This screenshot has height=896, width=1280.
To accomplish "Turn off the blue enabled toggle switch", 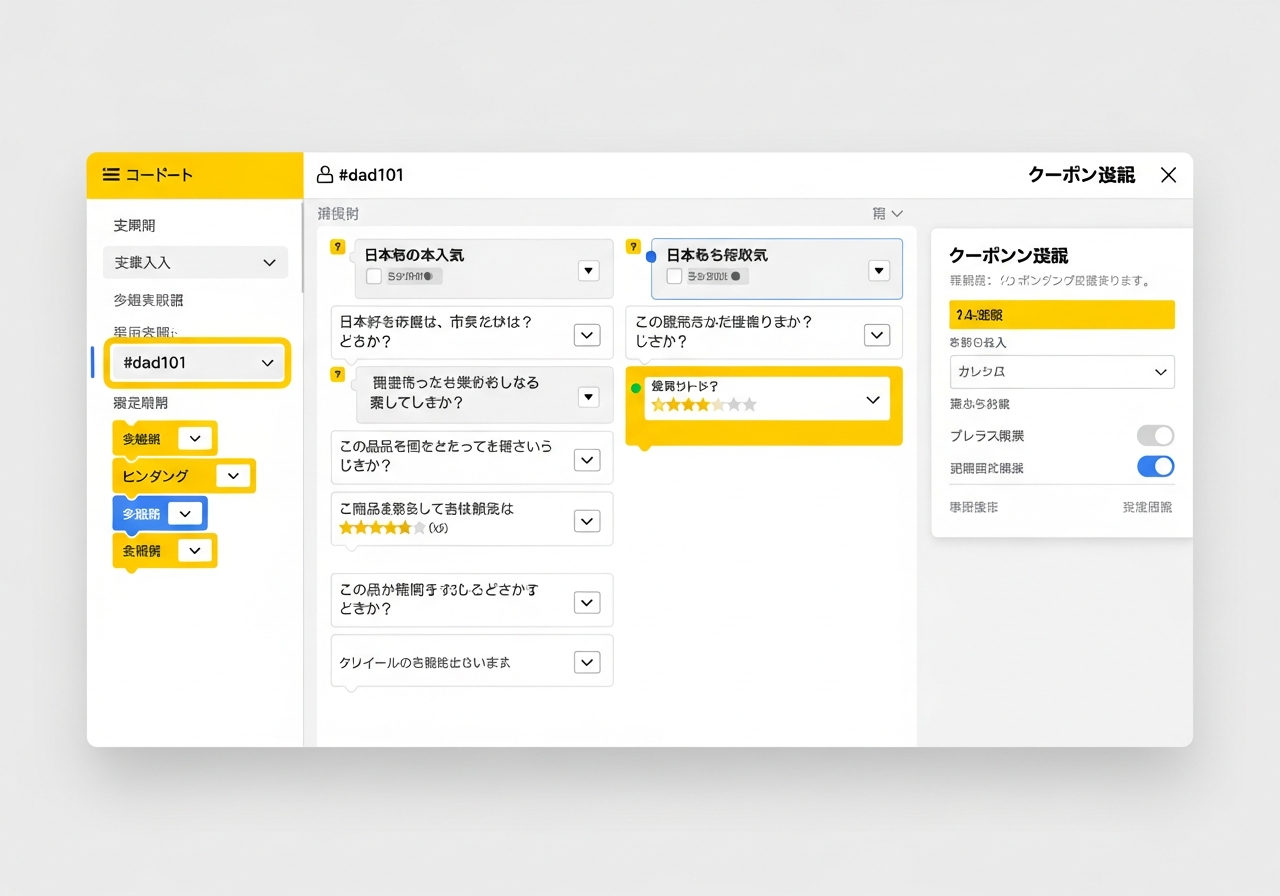I will [x=1155, y=467].
